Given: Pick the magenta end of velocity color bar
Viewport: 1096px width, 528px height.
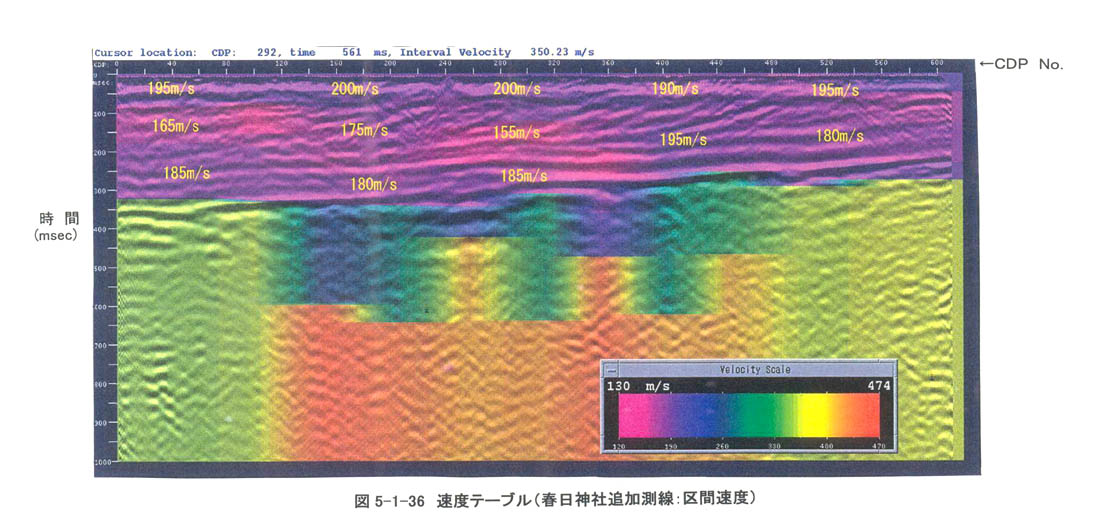Looking at the screenshot, I should click(628, 414).
